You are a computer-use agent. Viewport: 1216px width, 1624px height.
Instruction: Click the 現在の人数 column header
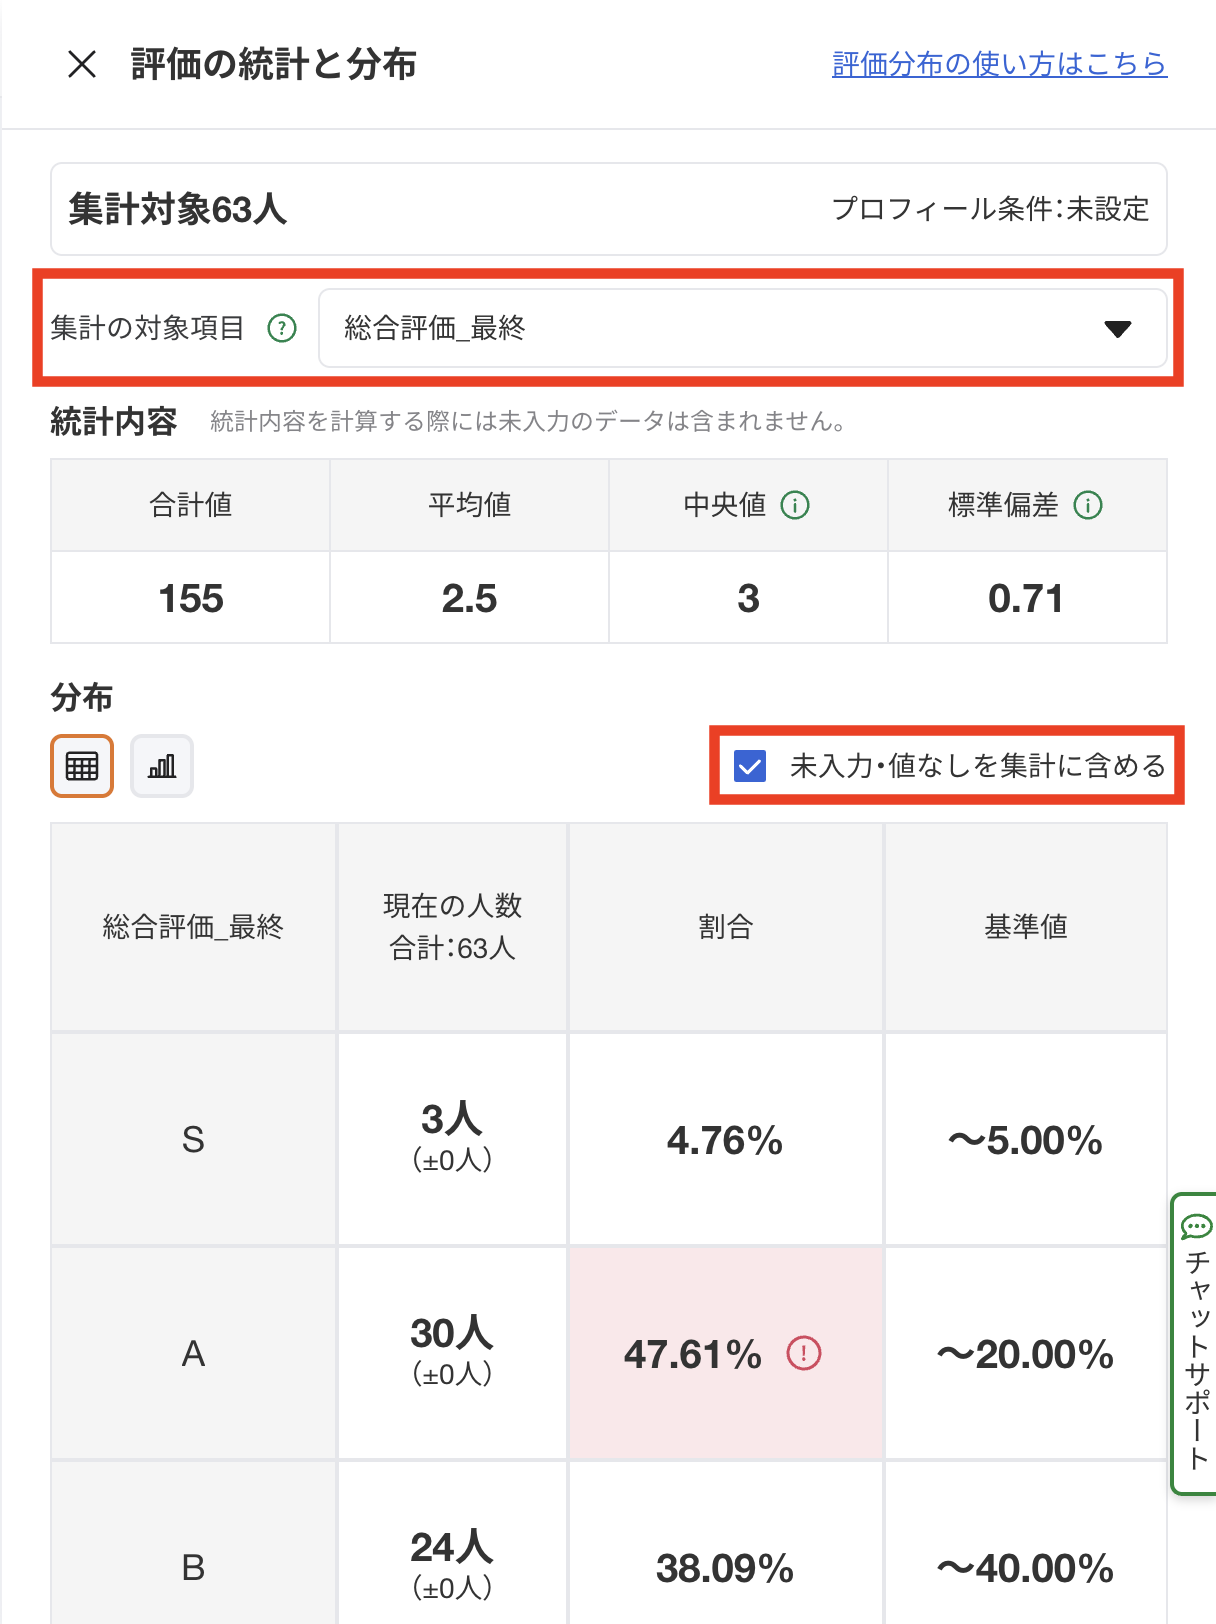pos(452,927)
